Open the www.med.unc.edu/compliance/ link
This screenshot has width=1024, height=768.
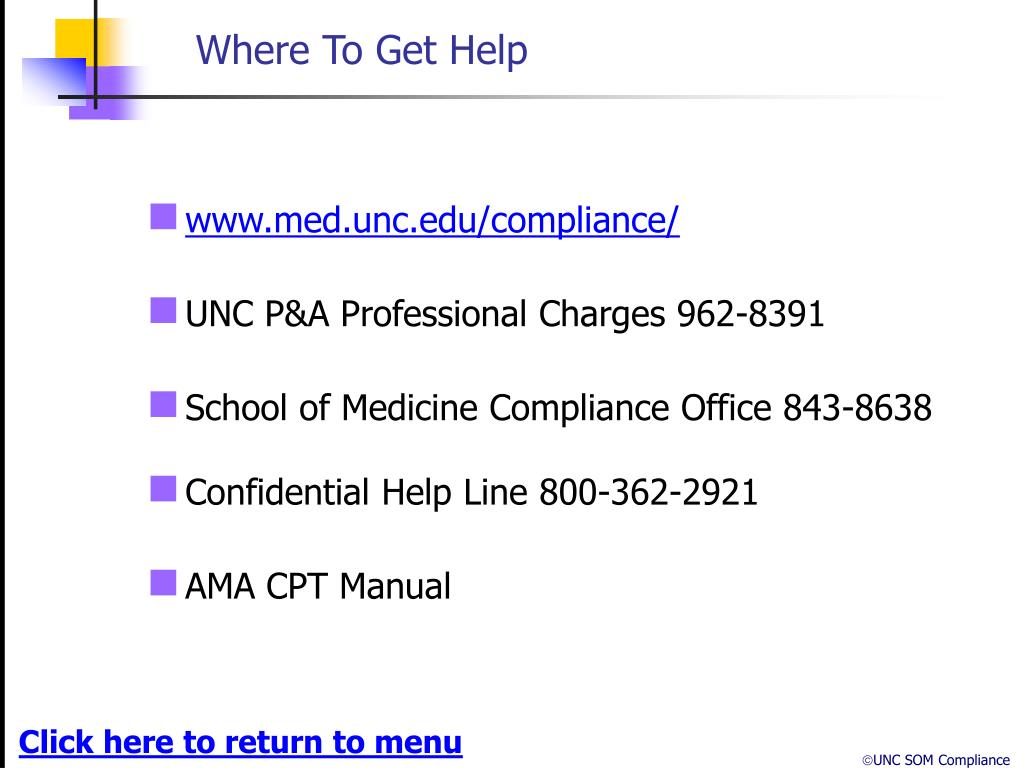[x=432, y=220]
